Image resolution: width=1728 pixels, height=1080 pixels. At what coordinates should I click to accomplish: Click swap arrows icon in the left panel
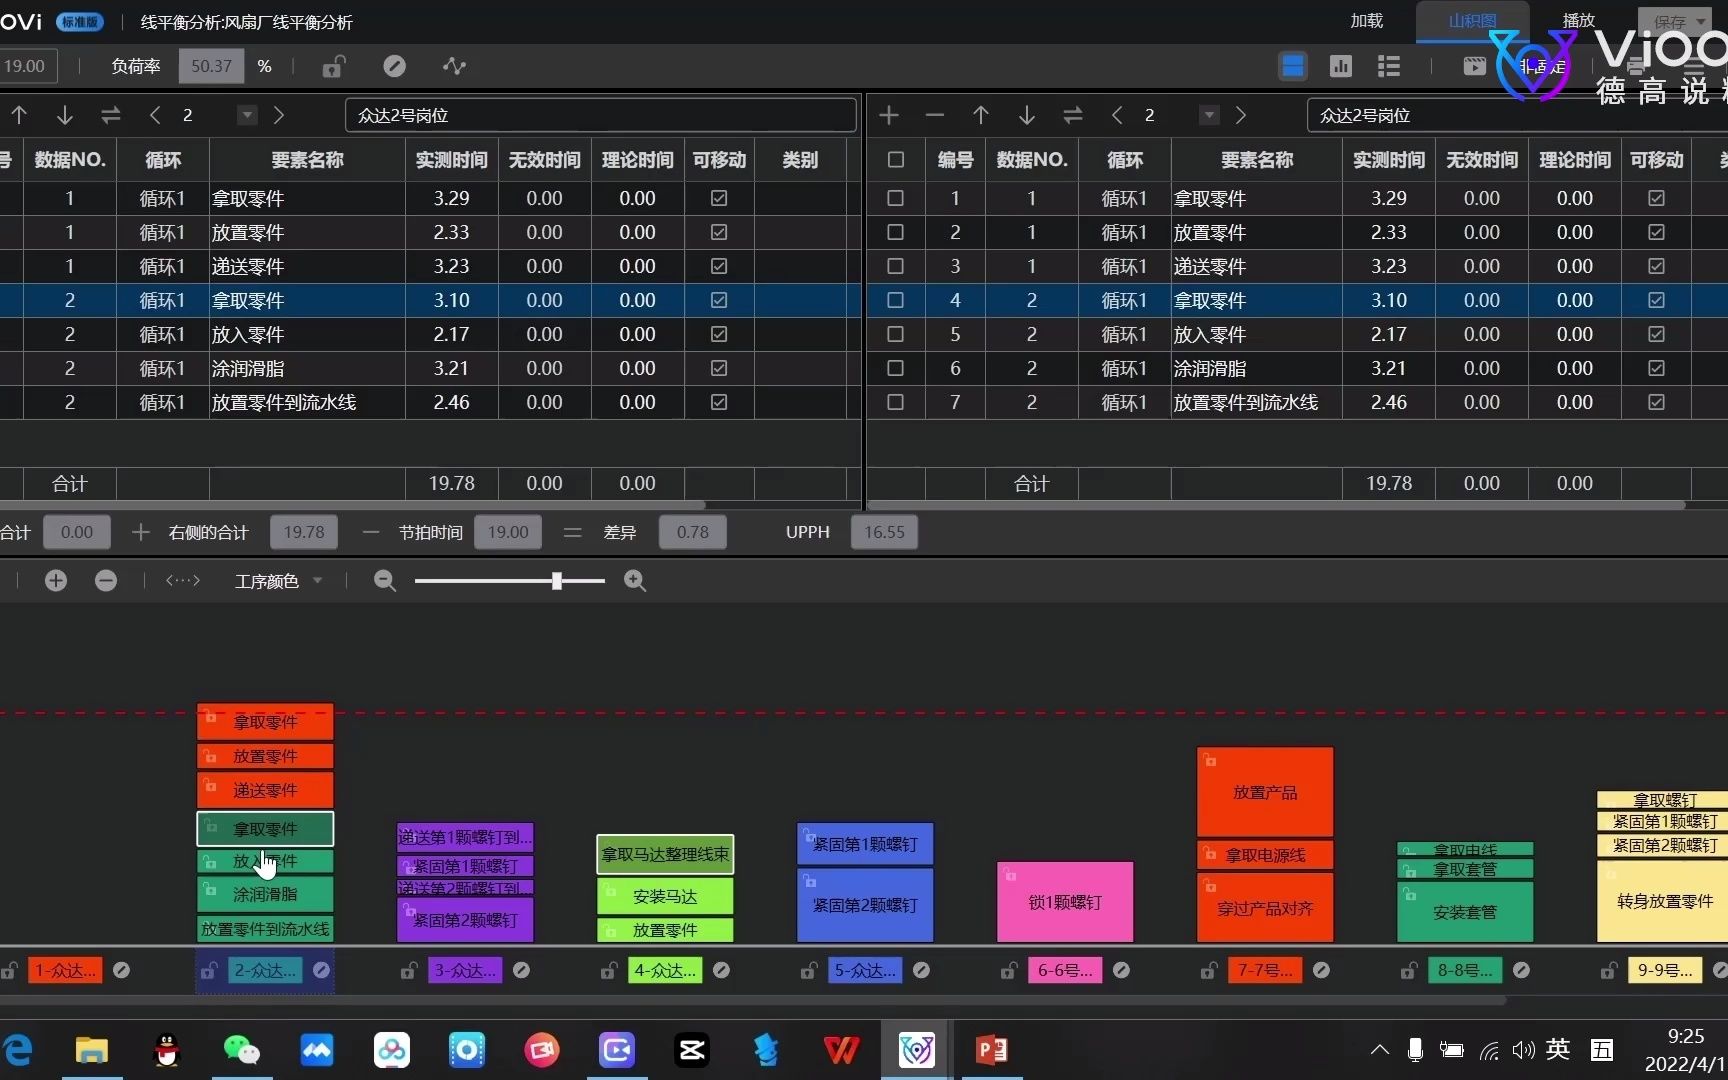(111, 115)
